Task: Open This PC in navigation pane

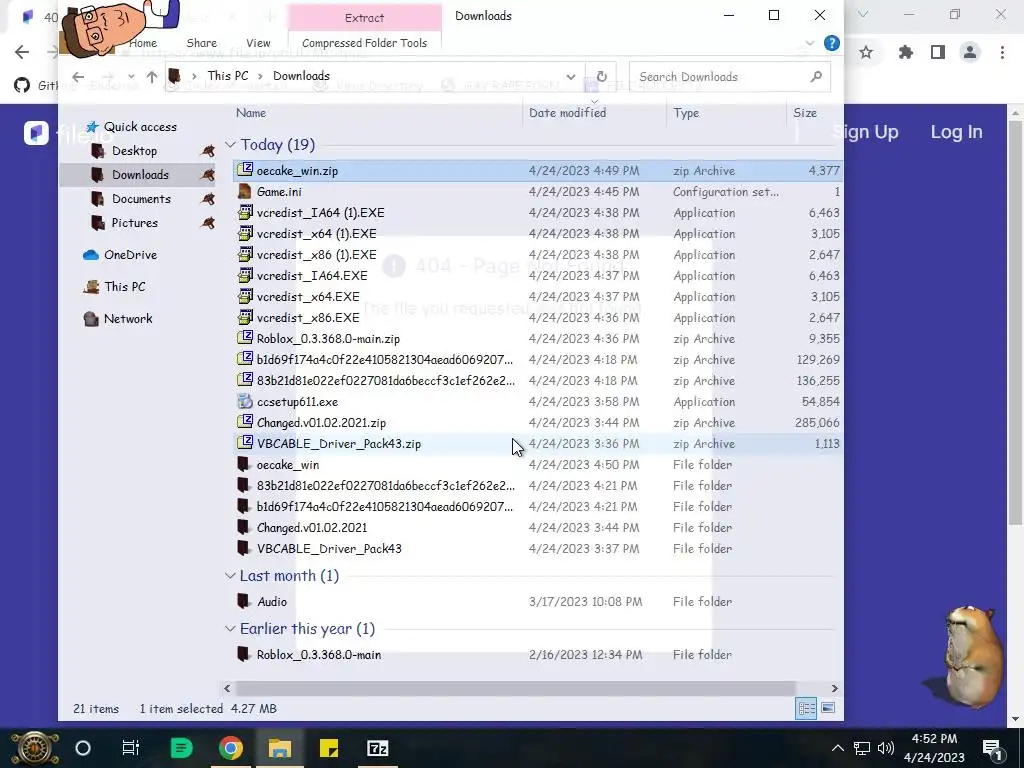Action: 115,287
